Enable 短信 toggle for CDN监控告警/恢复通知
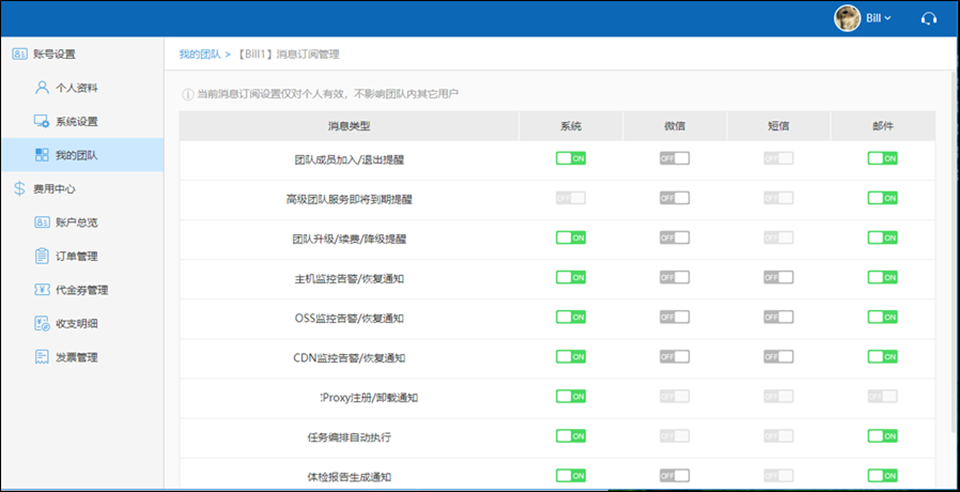The image size is (960, 492). [778, 356]
